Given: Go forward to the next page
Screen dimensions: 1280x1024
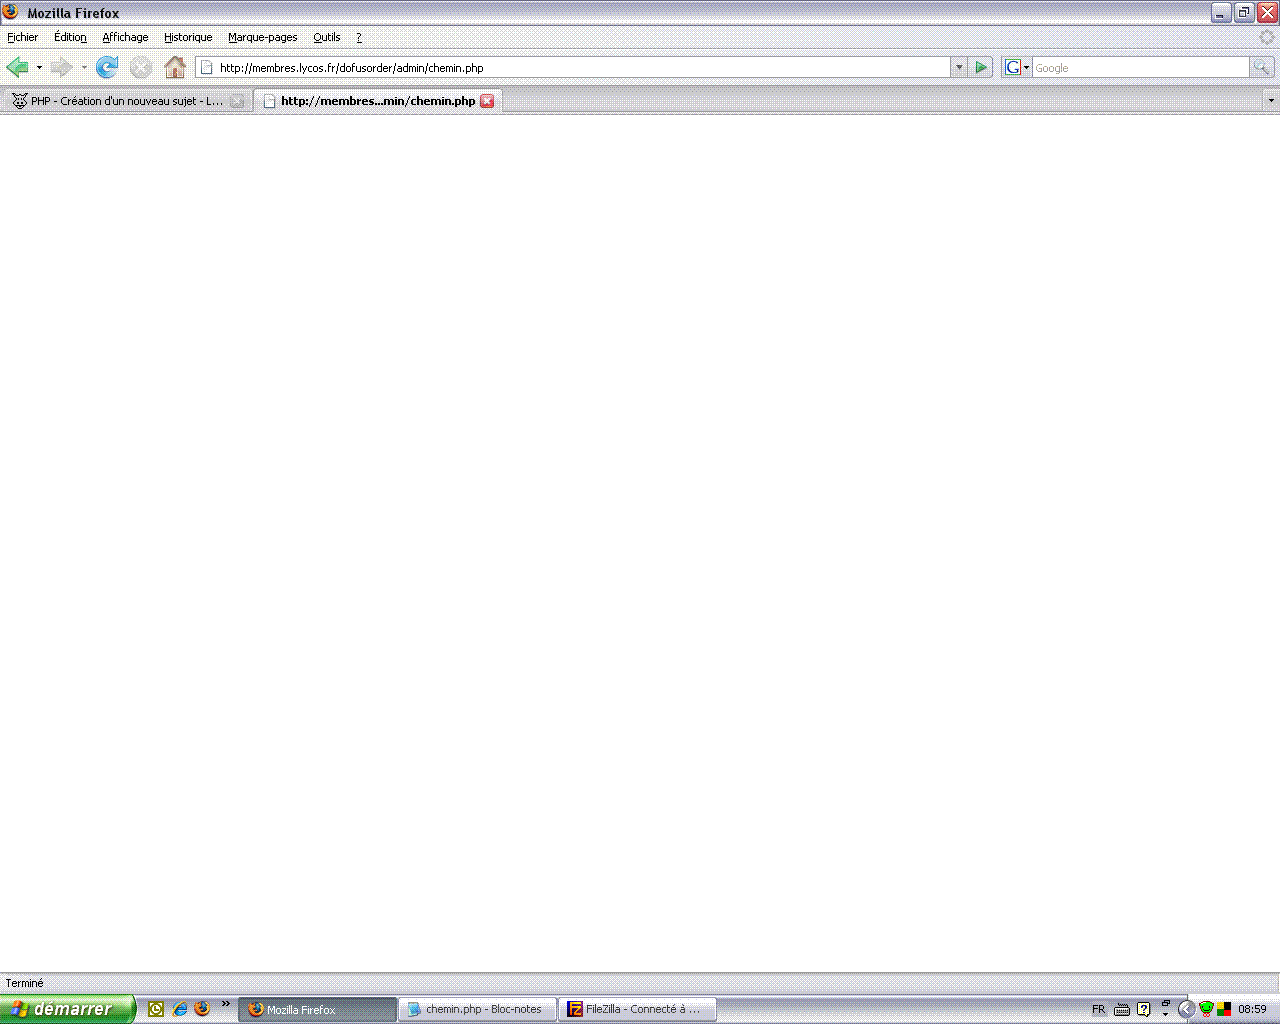Looking at the screenshot, I should pyautogui.click(x=61, y=67).
